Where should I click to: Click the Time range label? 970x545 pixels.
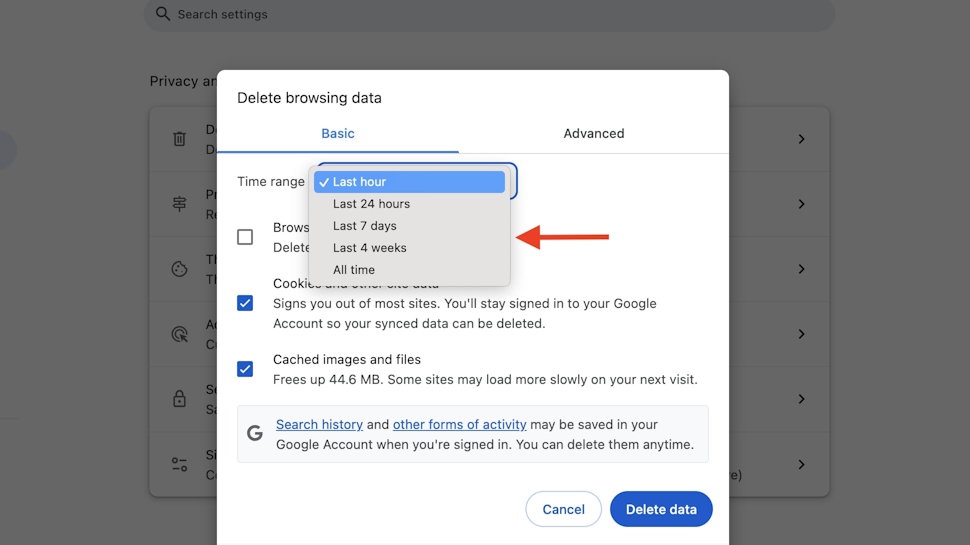(271, 182)
